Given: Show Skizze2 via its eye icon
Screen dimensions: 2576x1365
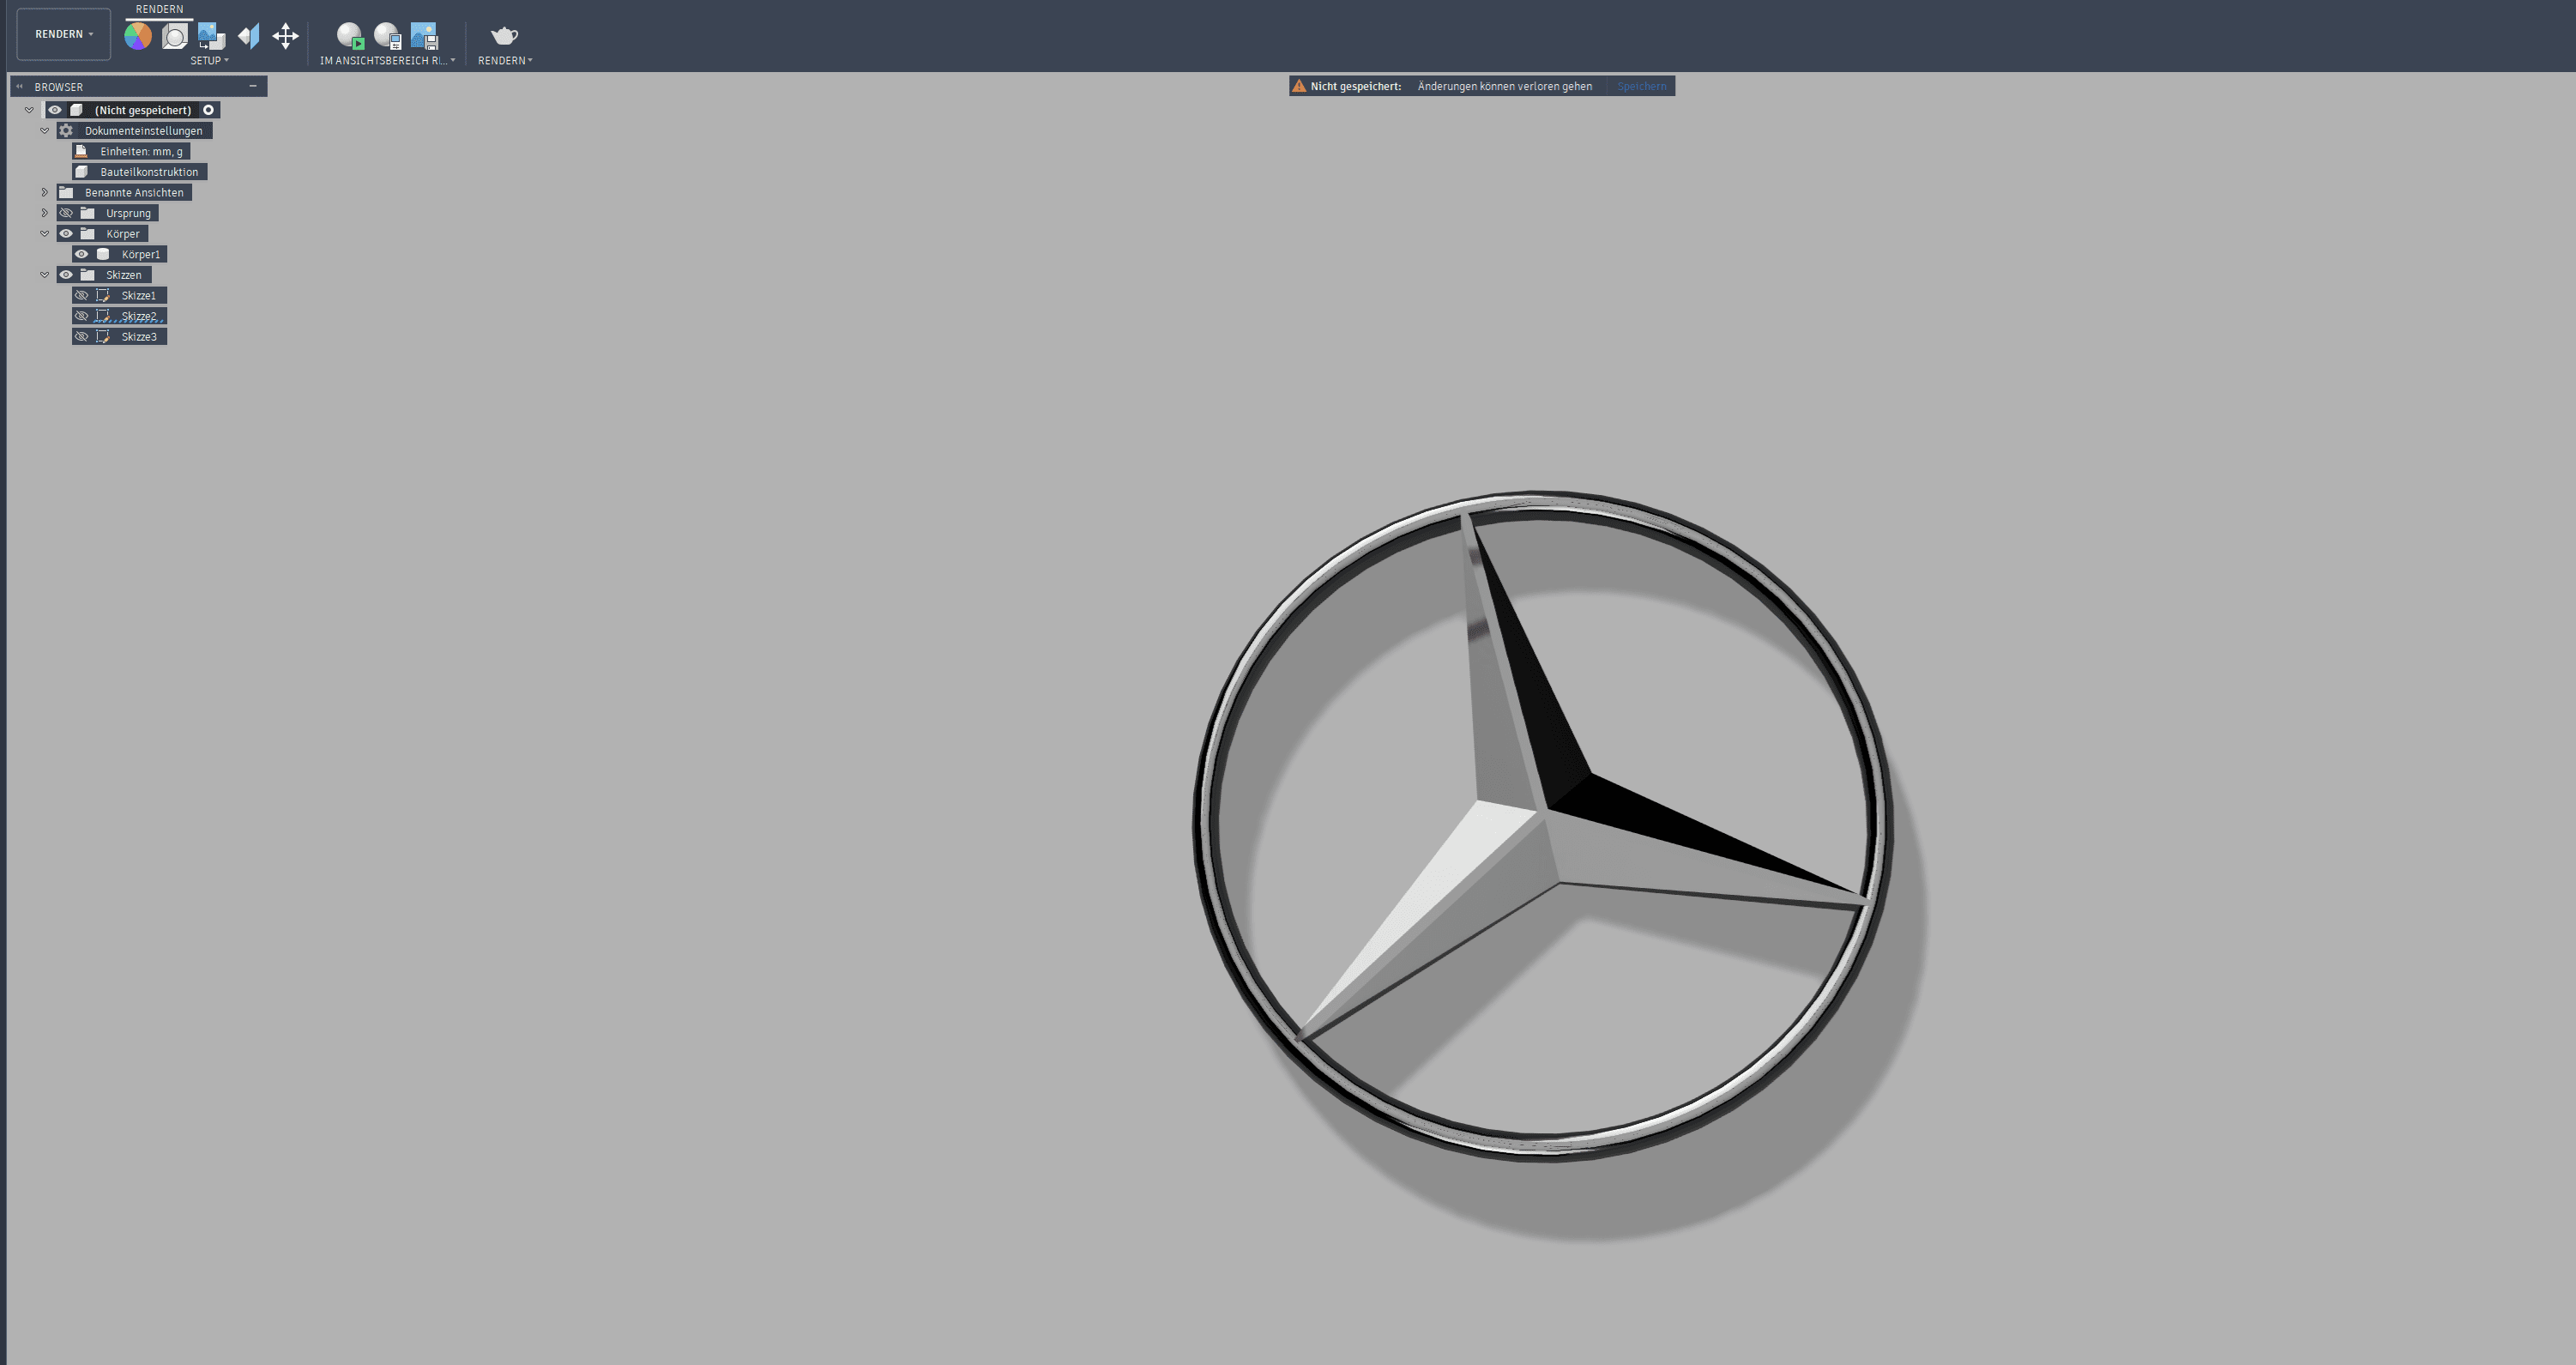Looking at the screenshot, I should tap(82, 316).
